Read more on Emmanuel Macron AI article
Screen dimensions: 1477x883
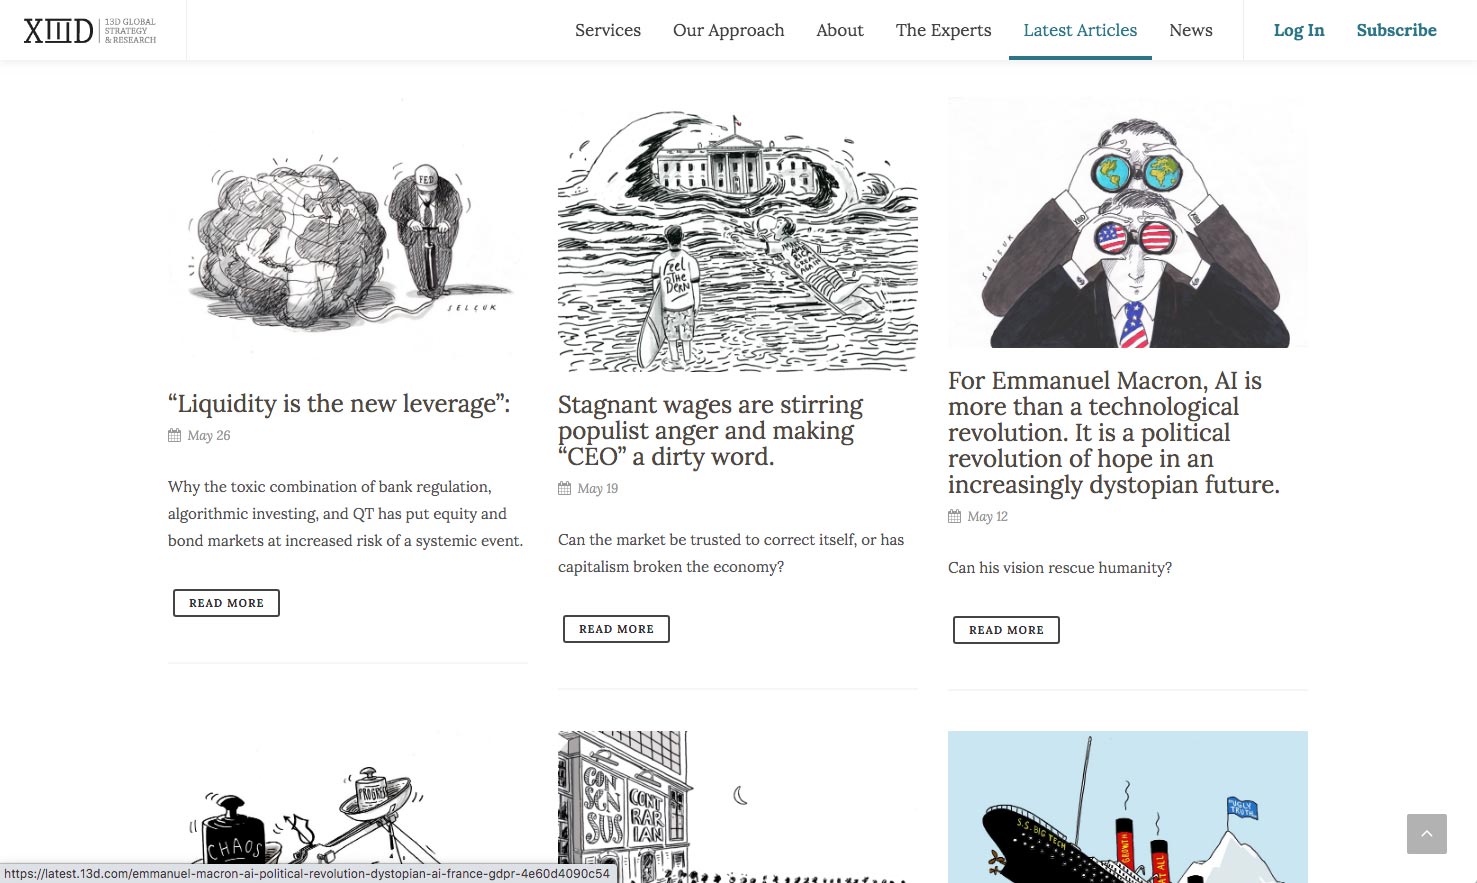click(1006, 630)
